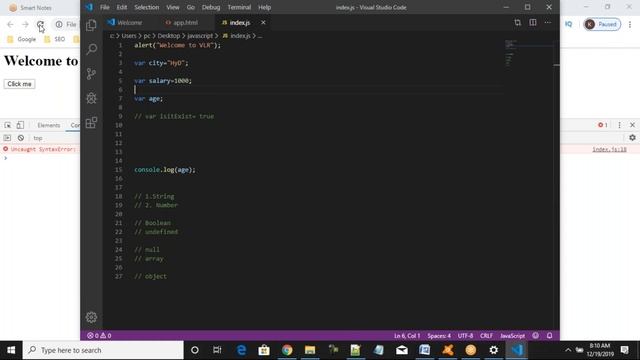Open Google Chrome from the taskbar
Viewport: 640px width, 360px height.
tap(287, 350)
